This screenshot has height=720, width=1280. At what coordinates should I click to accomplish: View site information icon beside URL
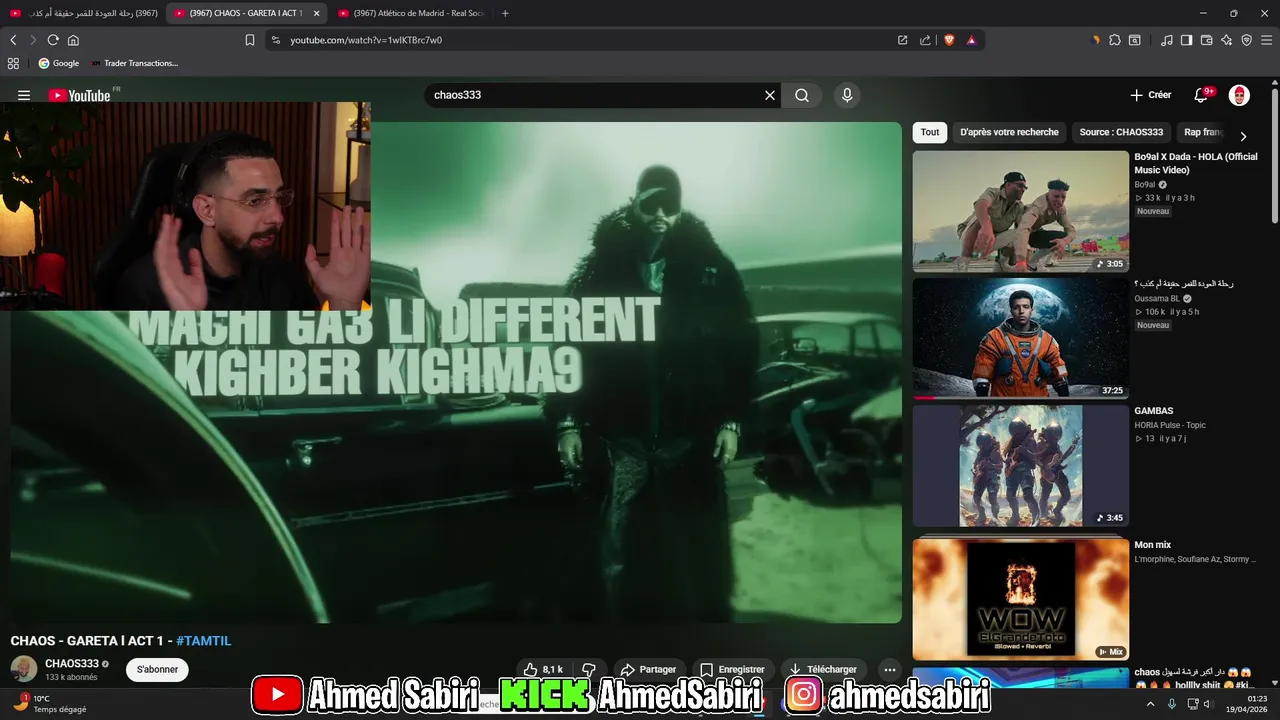pos(275,40)
